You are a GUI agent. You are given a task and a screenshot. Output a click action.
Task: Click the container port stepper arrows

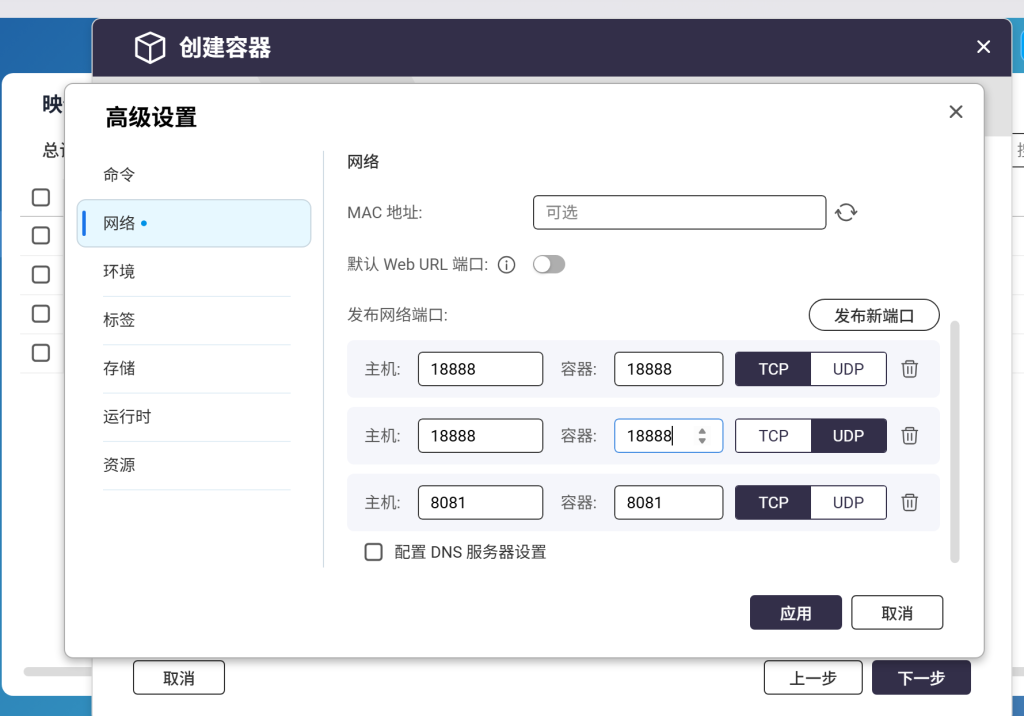tap(702, 436)
